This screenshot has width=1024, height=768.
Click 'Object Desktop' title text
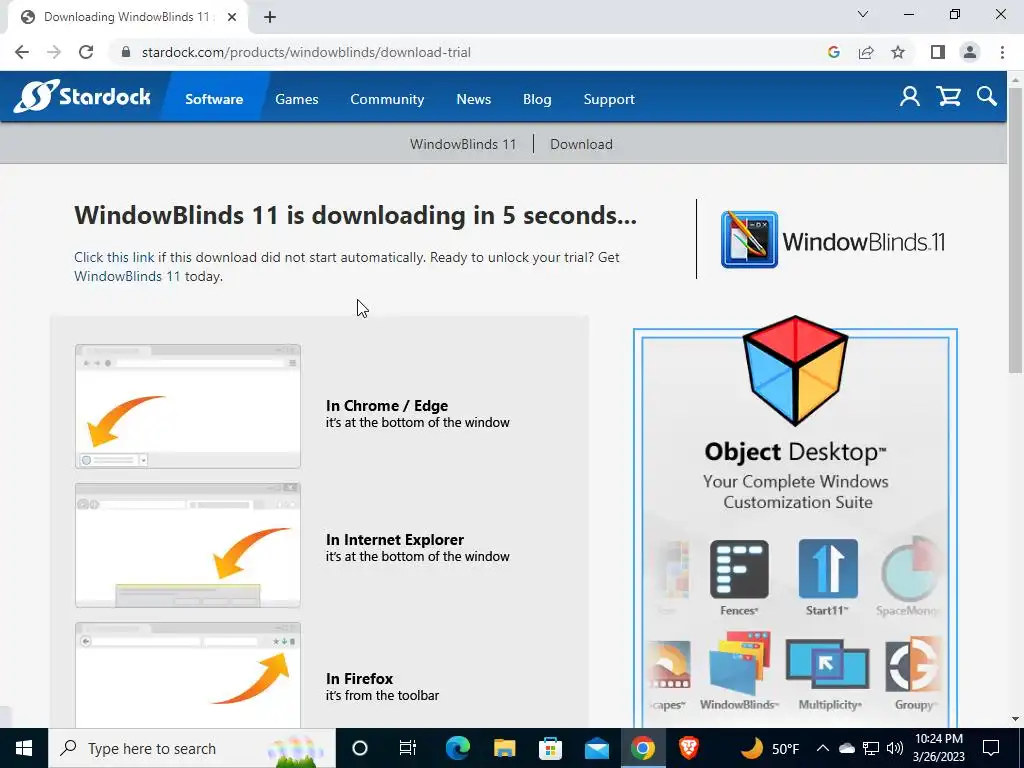click(x=795, y=452)
